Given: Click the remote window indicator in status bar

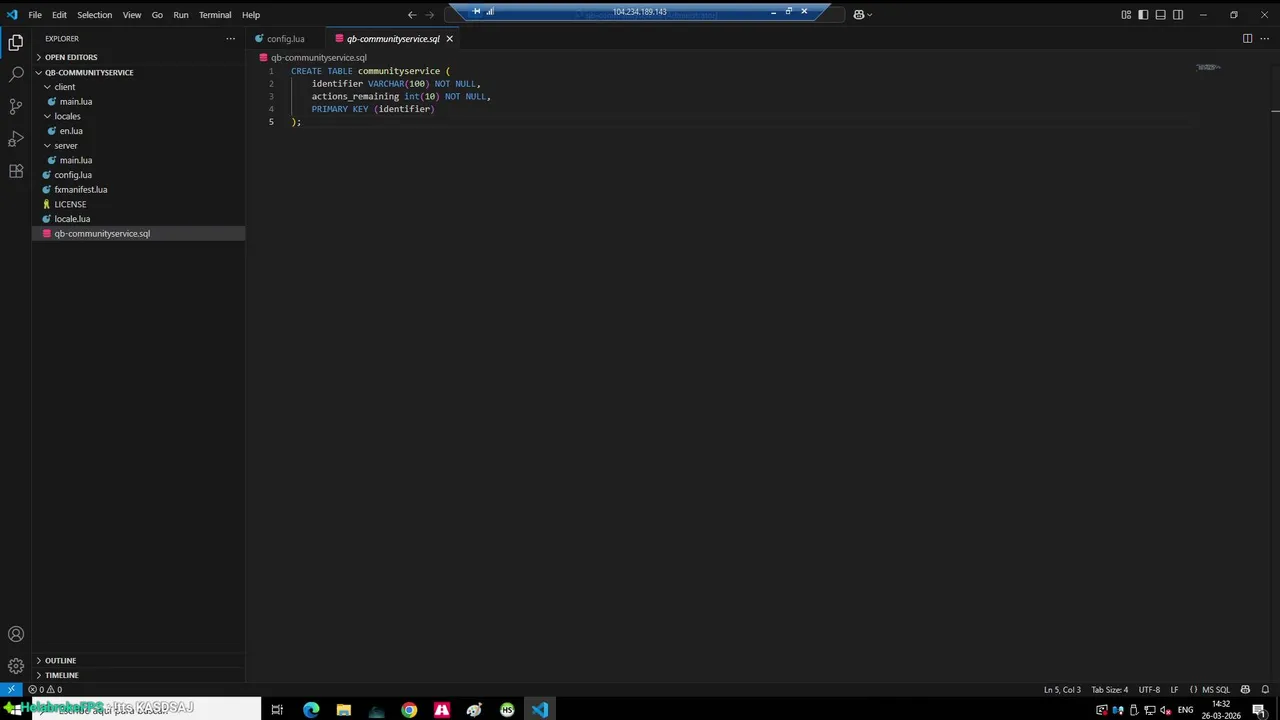Looking at the screenshot, I should tap(11, 690).
